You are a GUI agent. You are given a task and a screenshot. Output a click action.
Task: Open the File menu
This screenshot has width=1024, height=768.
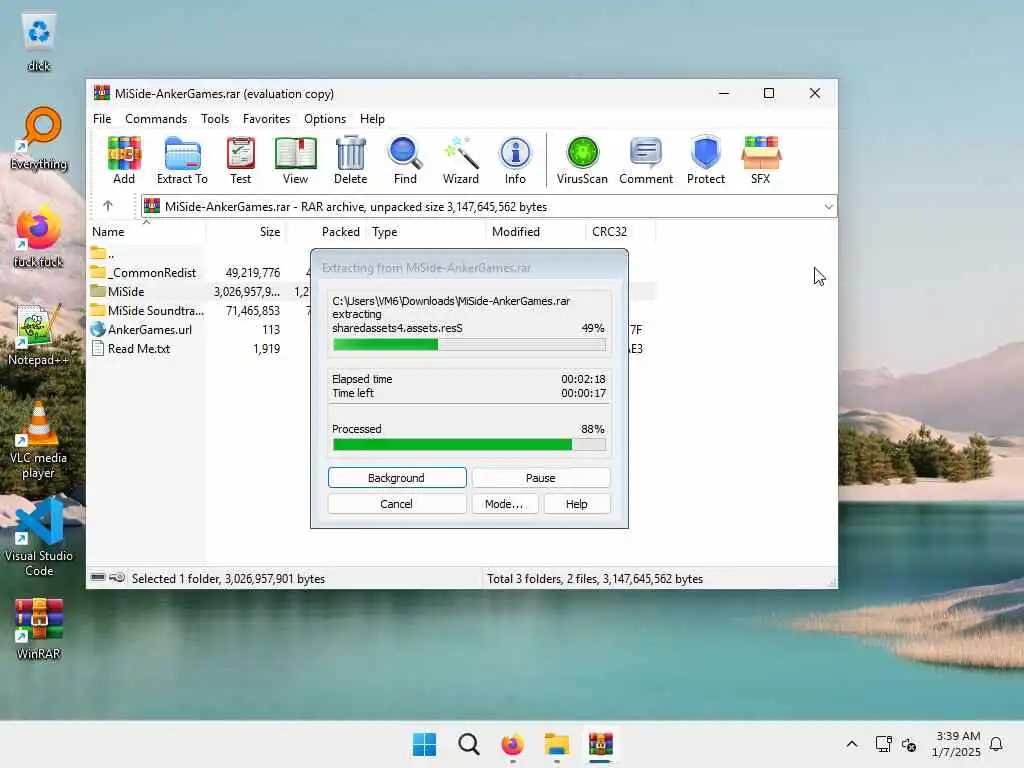tap(102, 119)
